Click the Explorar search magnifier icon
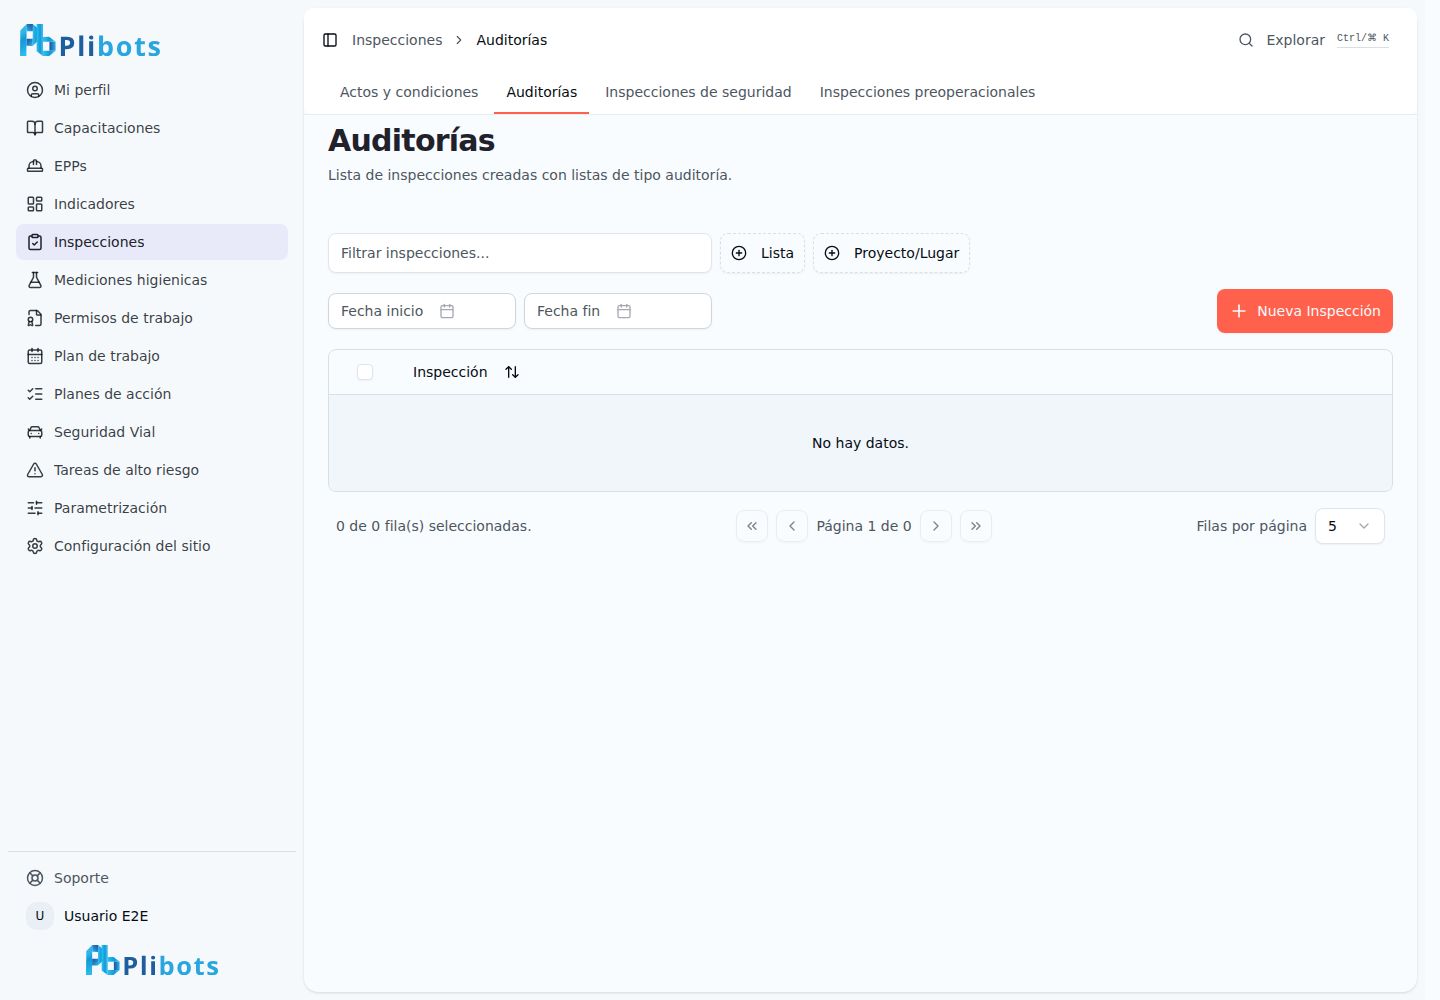 click(1246, 40)
